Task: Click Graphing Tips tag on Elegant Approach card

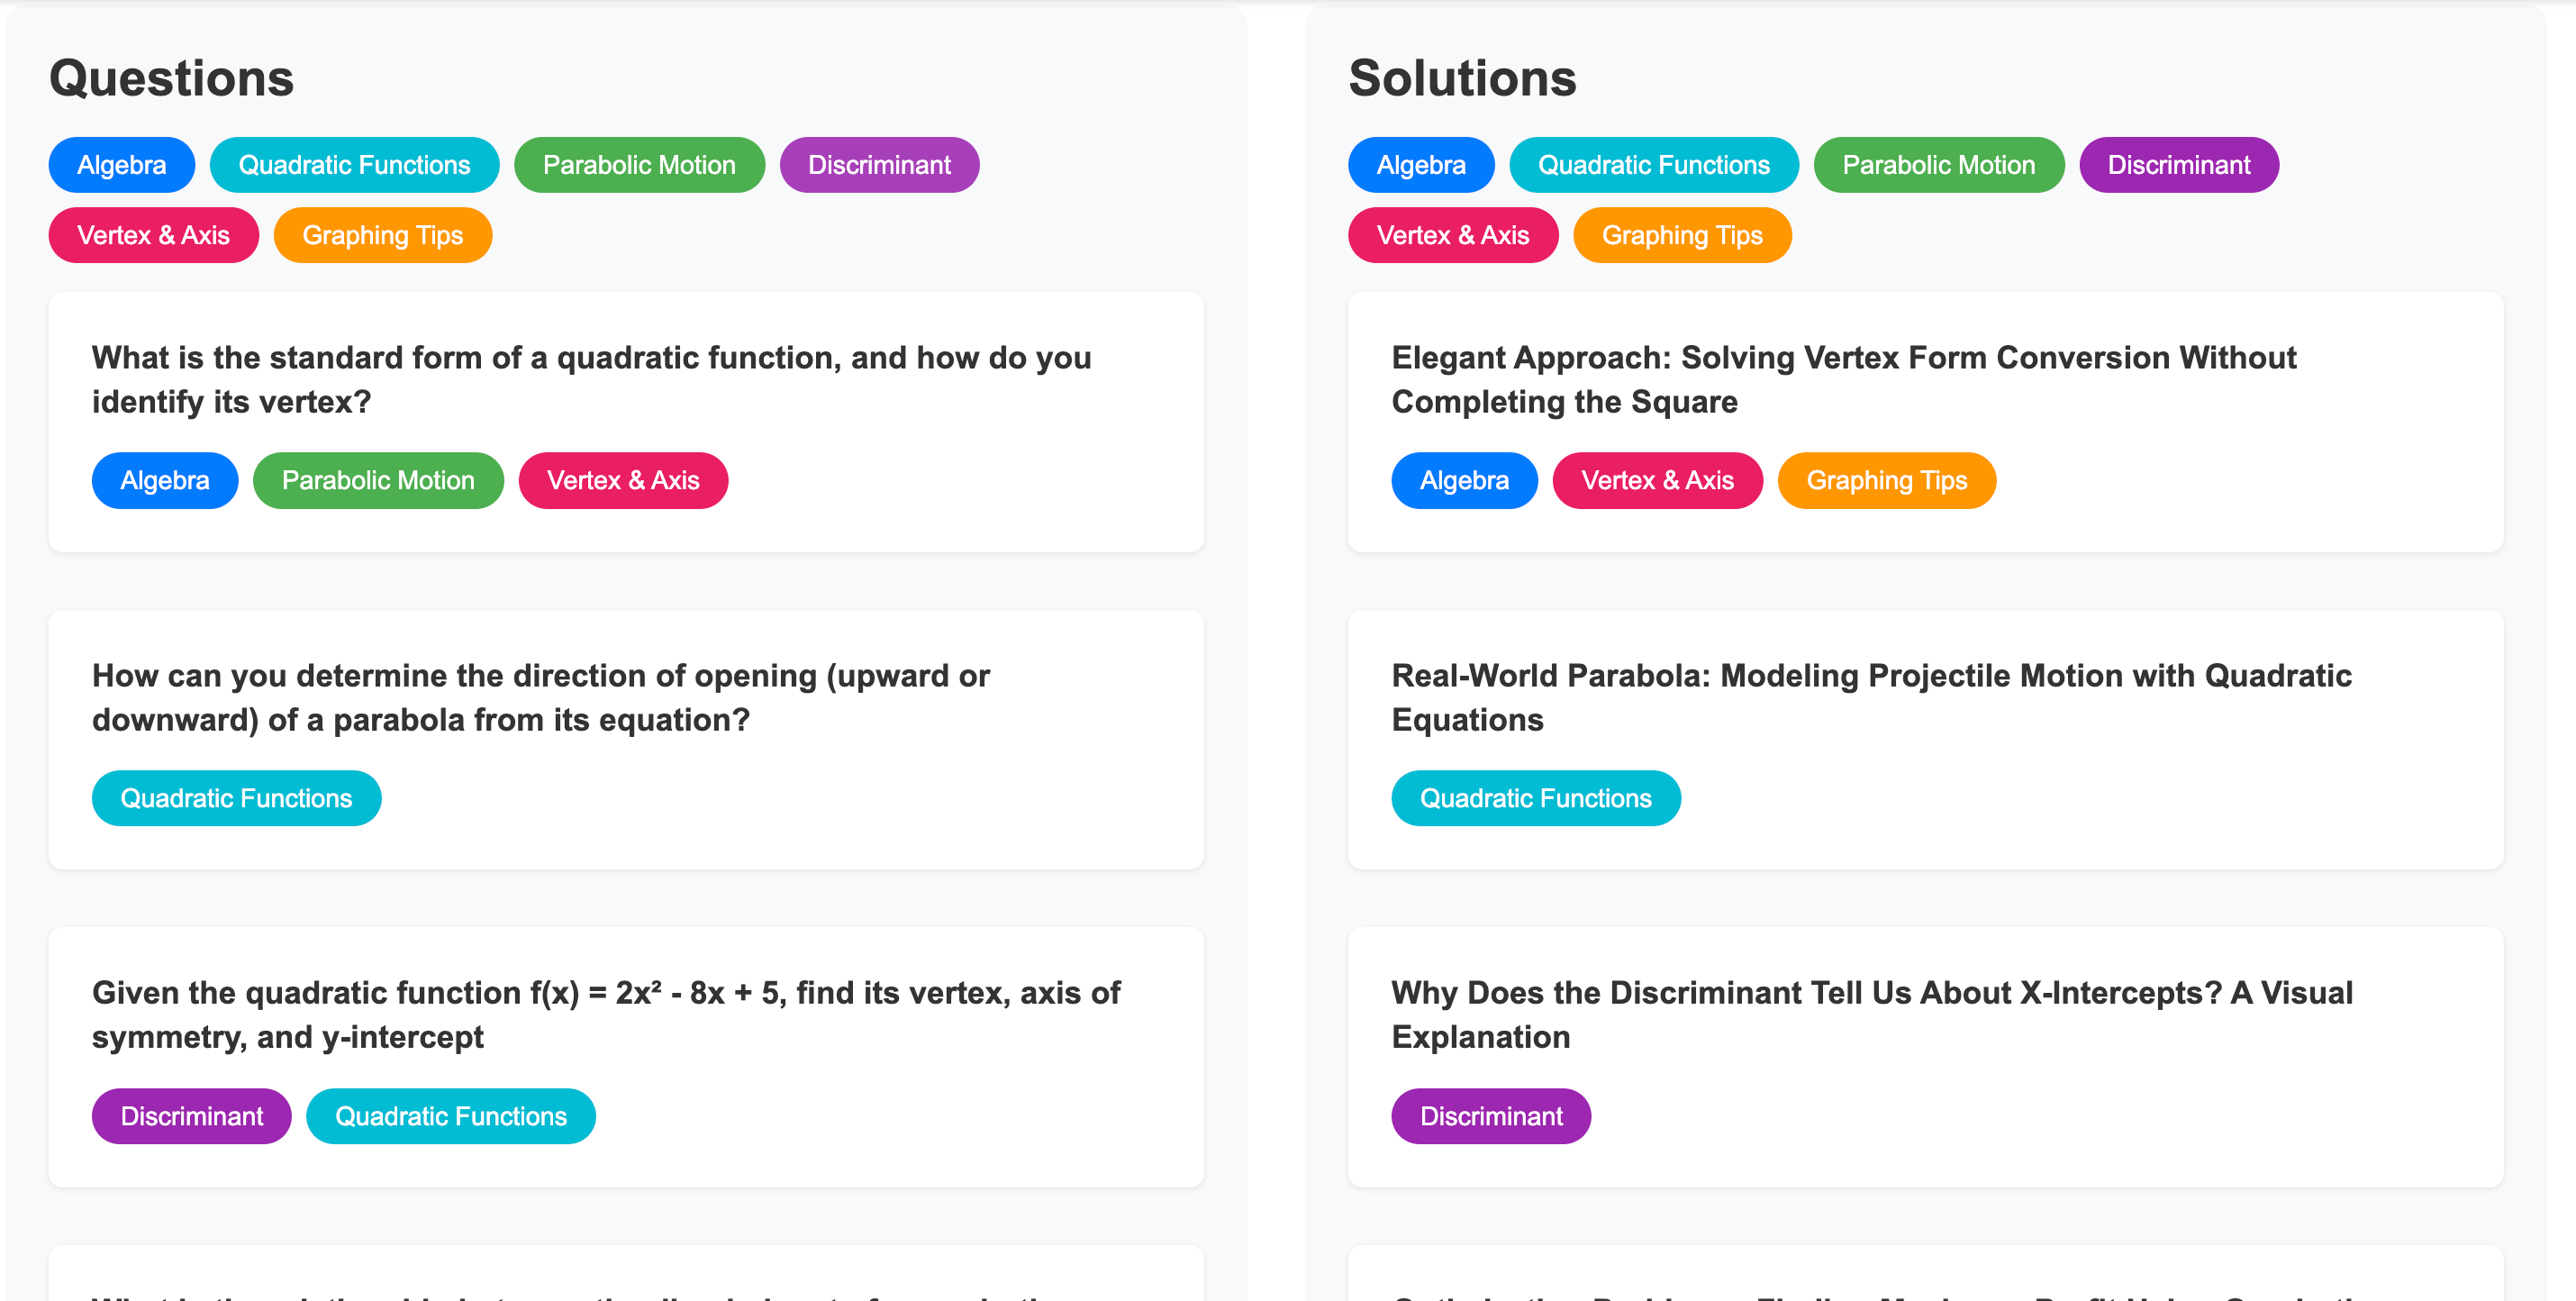Action: [x=1886, y=480]
